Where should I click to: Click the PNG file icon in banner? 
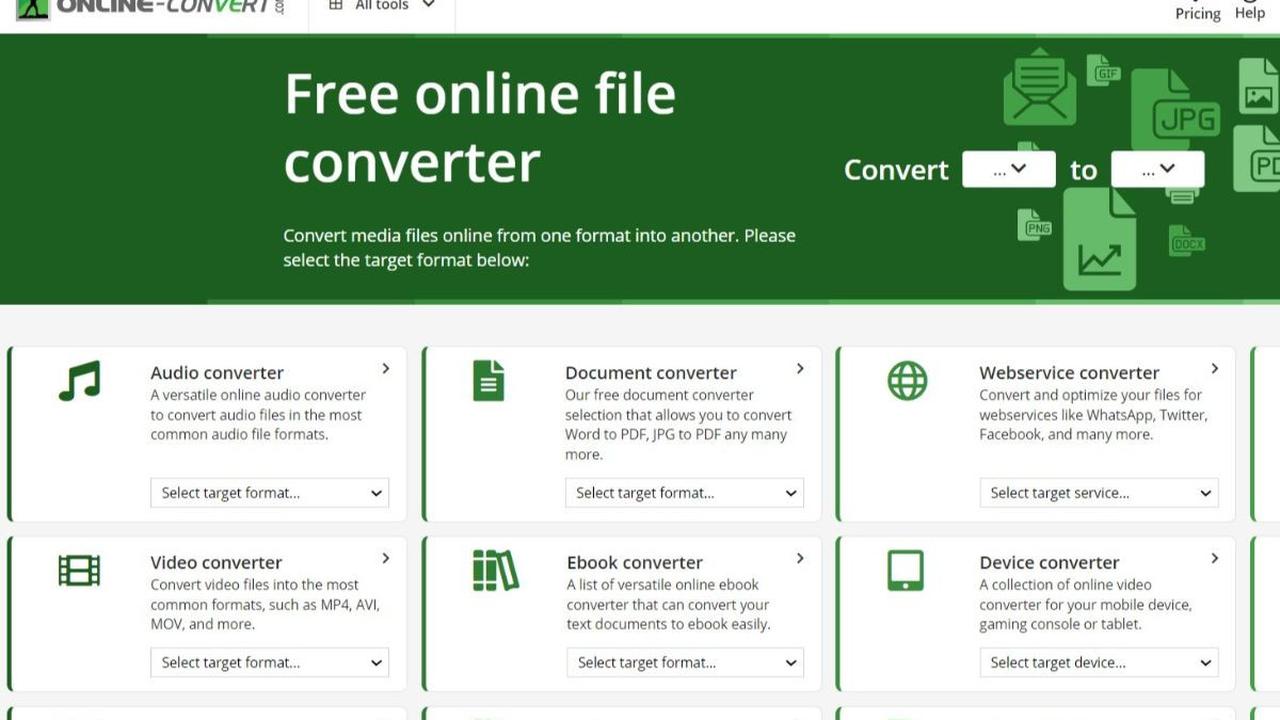click(x=1034, y=225)
